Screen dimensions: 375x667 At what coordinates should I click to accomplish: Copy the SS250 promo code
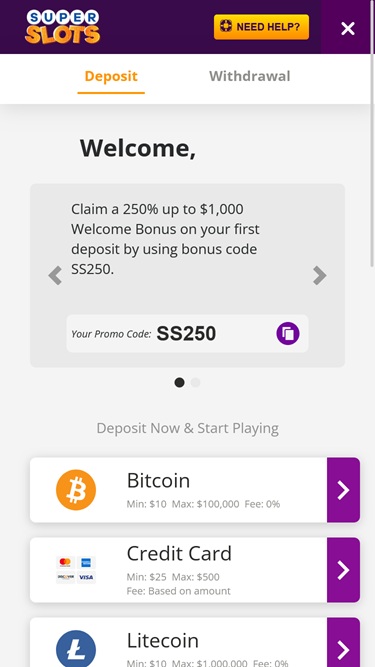point(288,333)
